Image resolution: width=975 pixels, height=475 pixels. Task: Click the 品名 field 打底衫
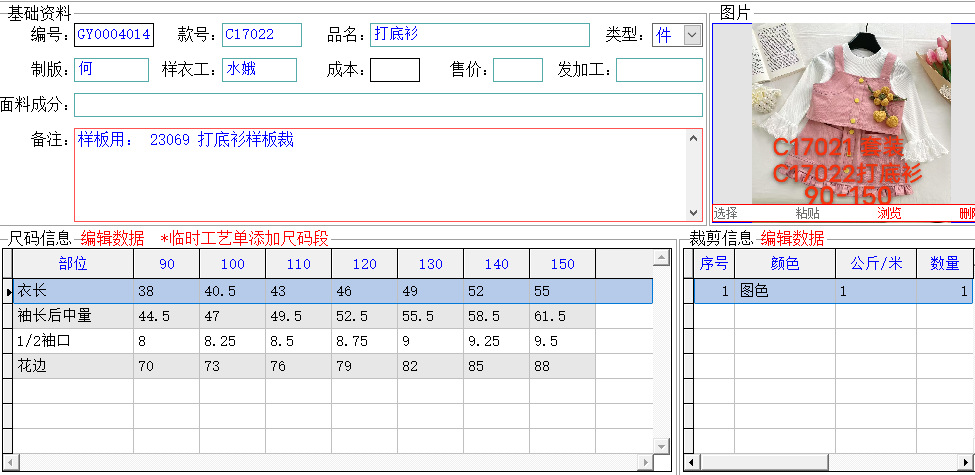click(x=479, y=35)
